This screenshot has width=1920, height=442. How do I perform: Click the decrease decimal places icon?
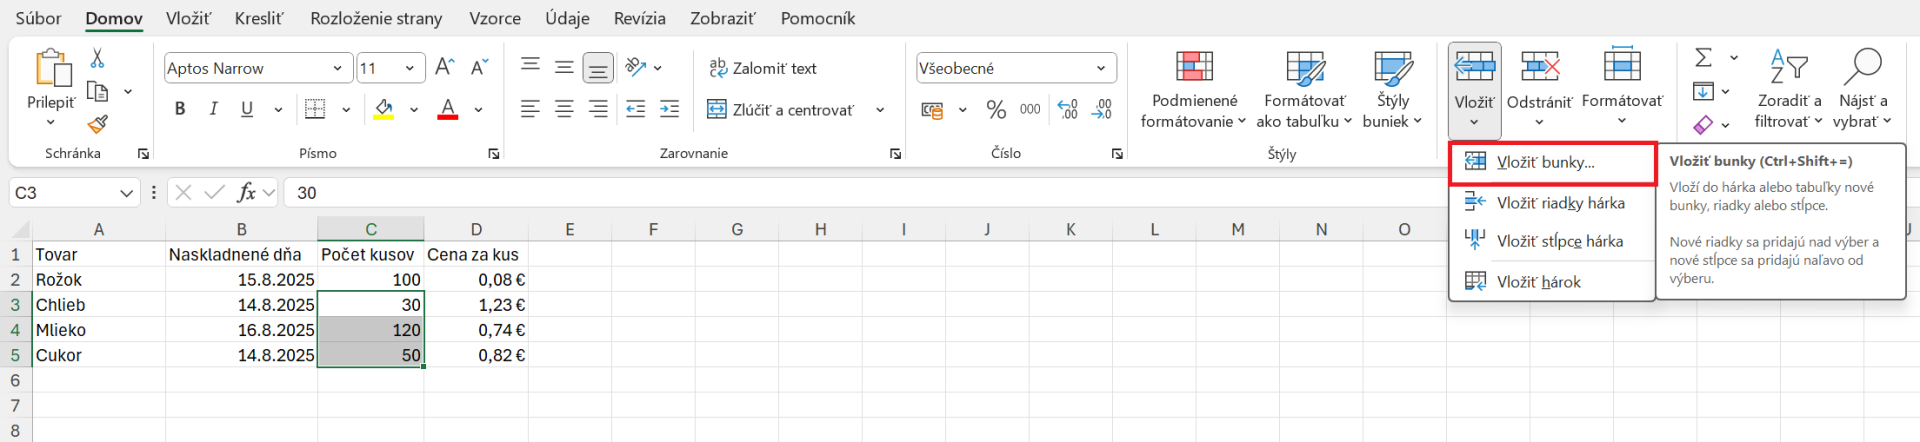coord(1102,110)
